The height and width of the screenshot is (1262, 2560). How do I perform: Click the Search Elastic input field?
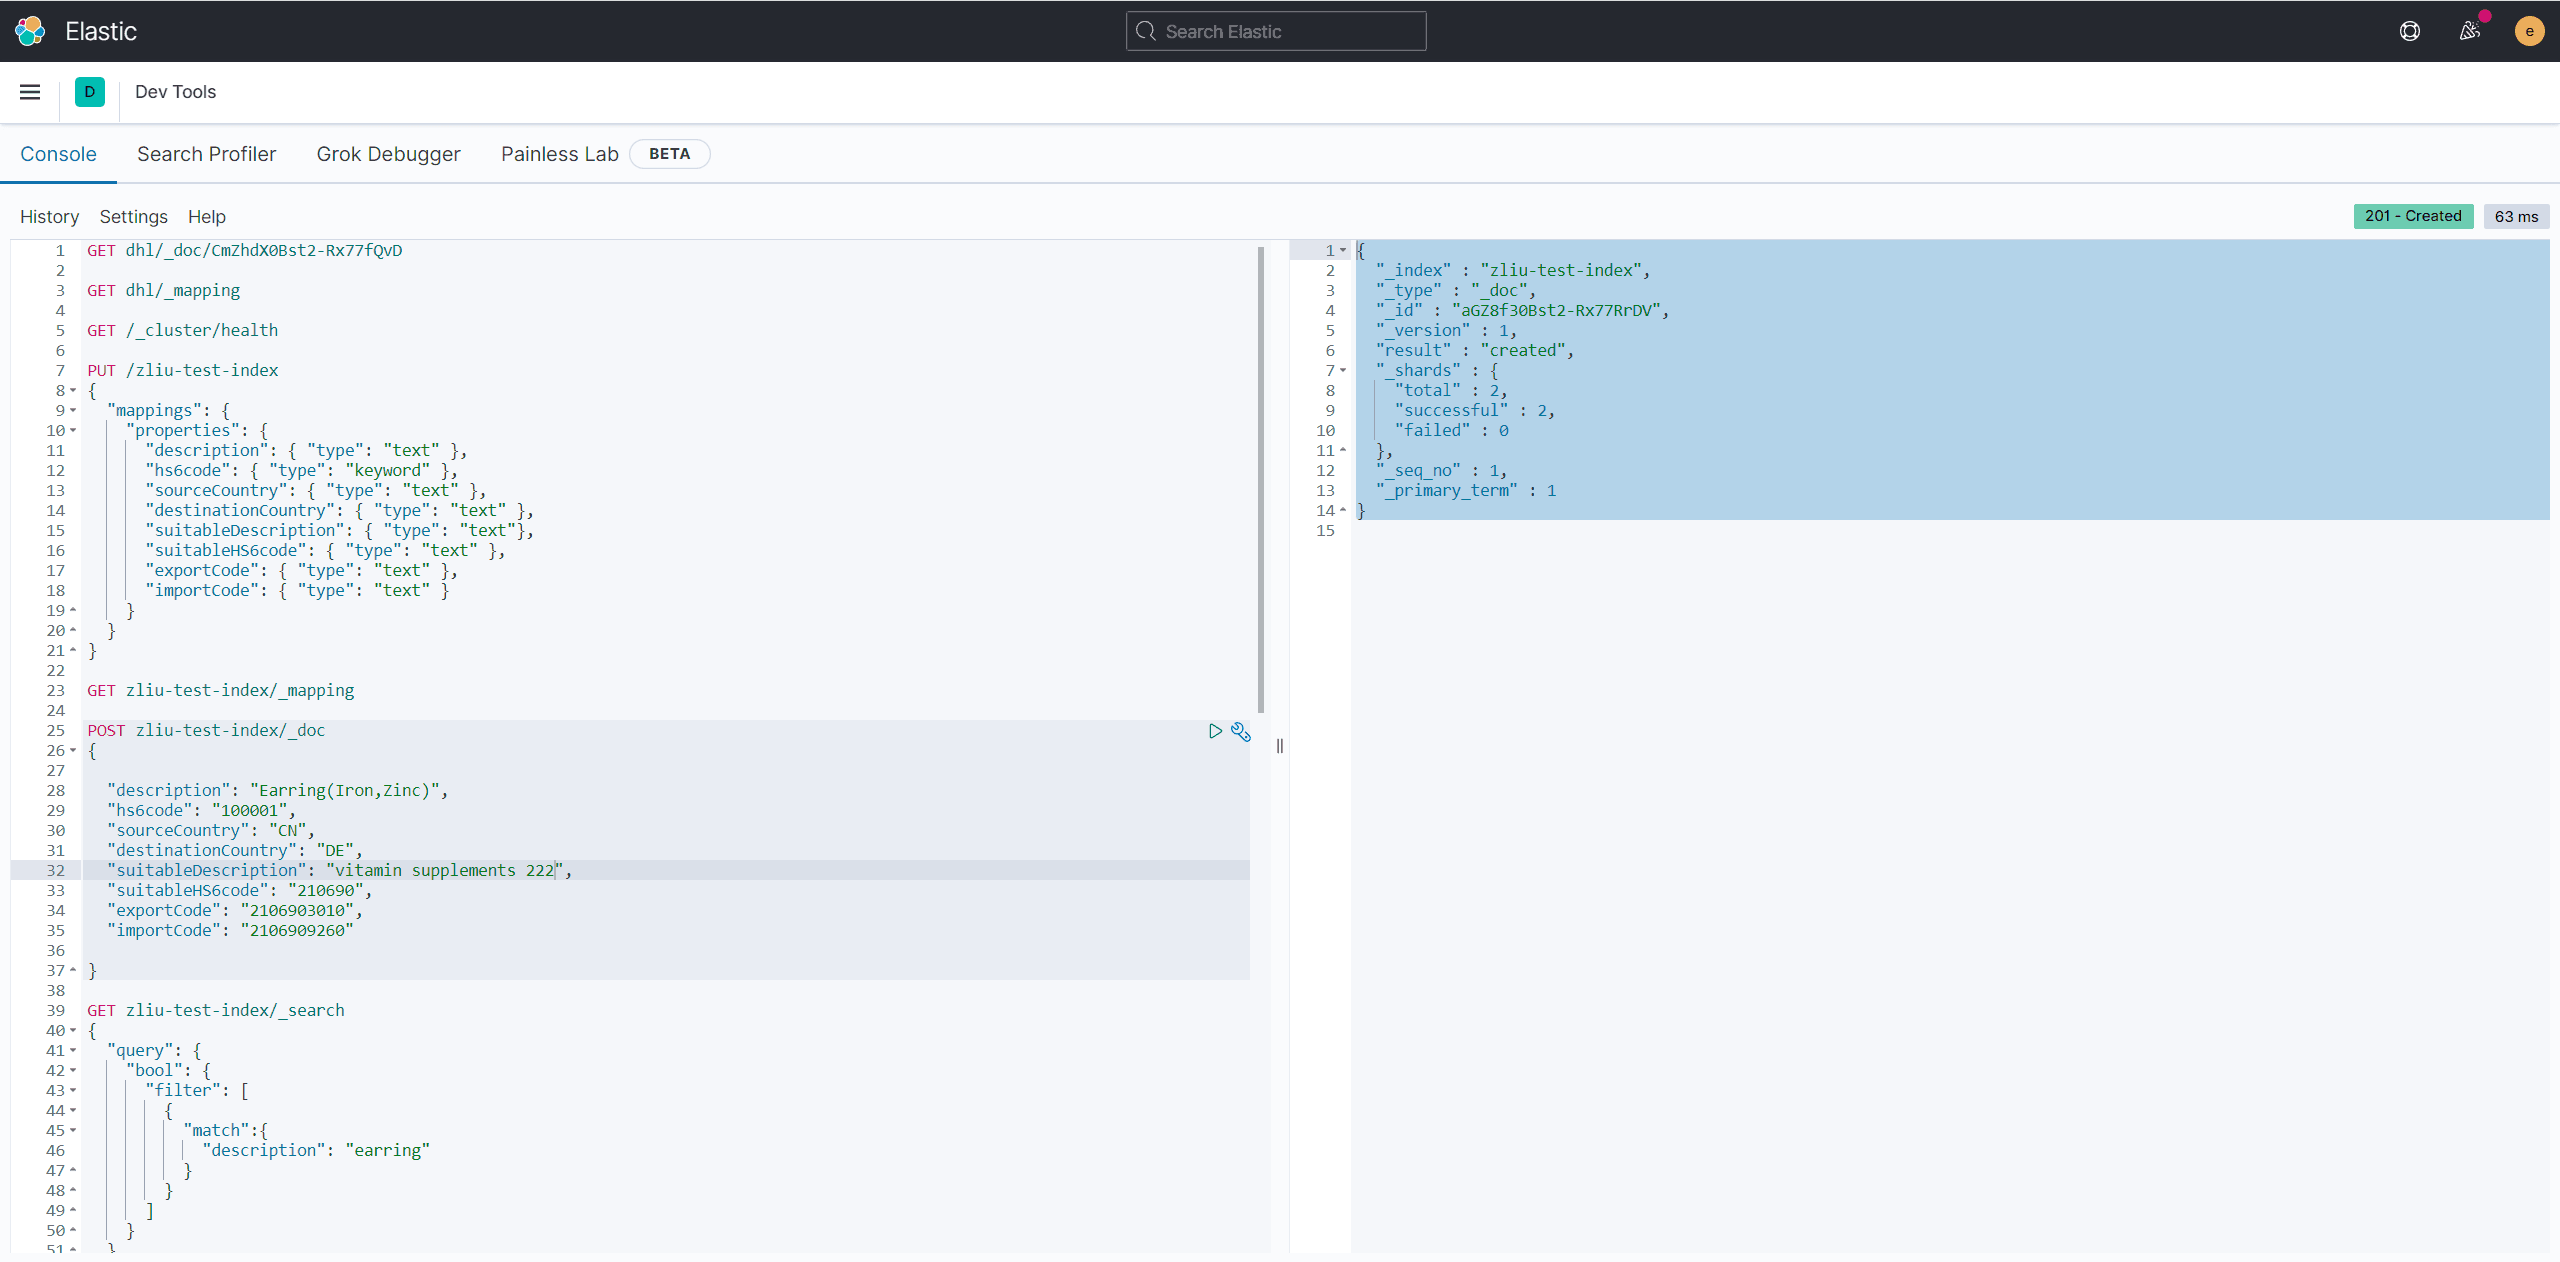click(x=1276, y=31)
